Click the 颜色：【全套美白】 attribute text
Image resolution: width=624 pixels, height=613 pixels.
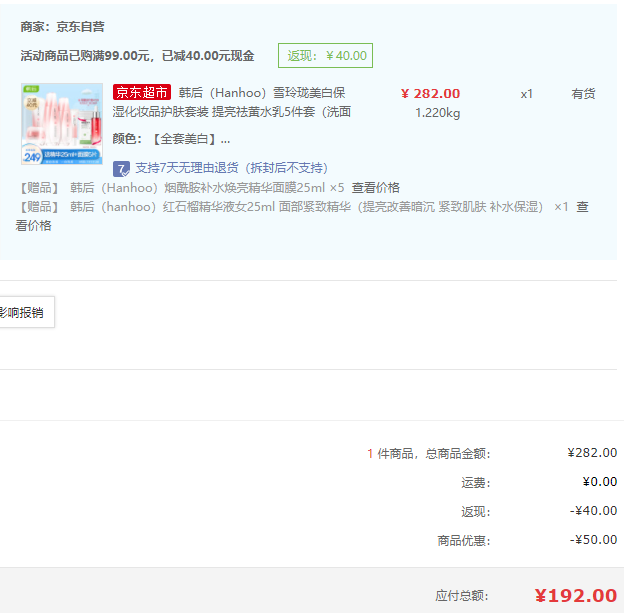tap(171, 139)
